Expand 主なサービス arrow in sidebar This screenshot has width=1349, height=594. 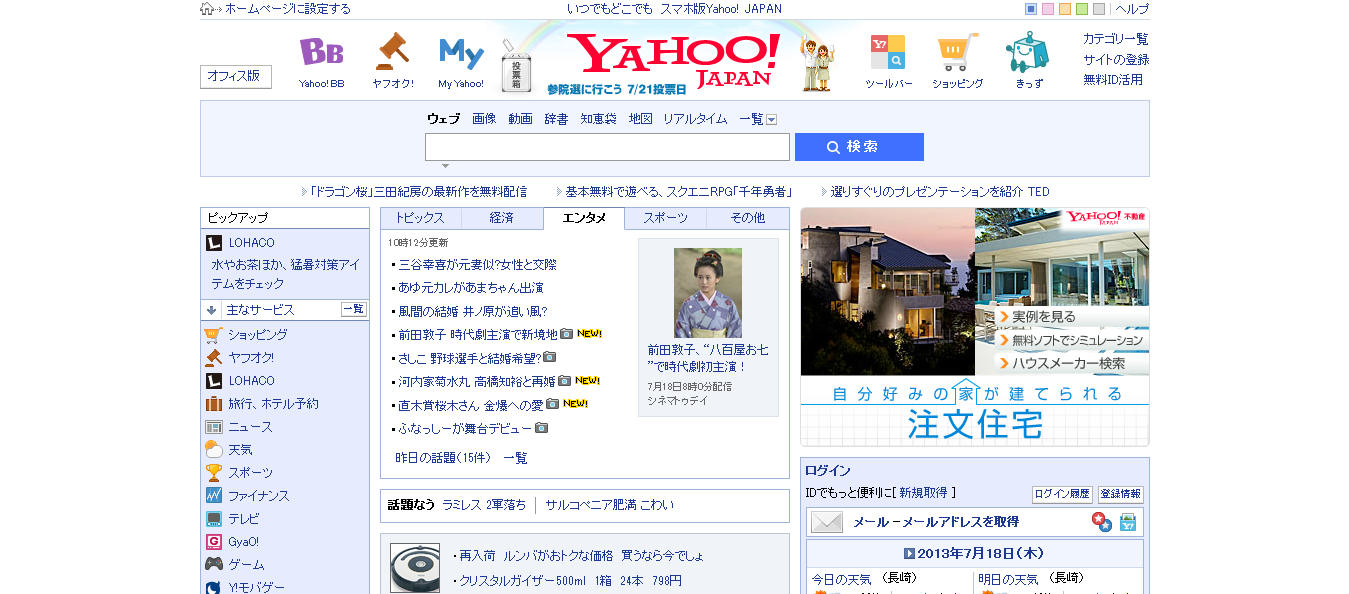(212, 310)
